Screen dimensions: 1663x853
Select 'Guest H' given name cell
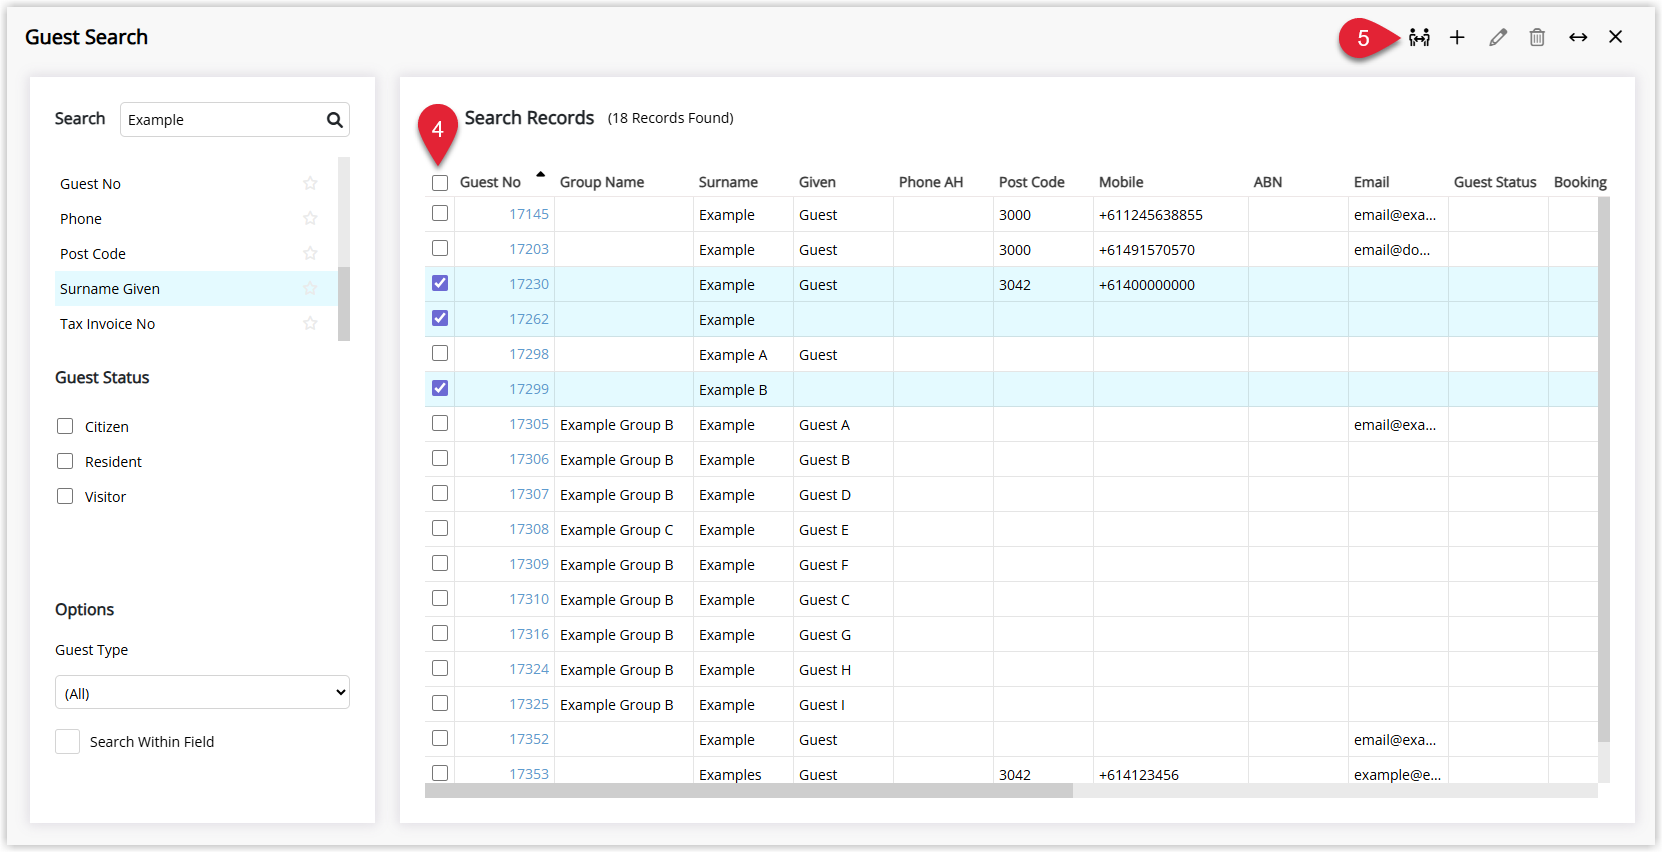click(x=843, y=670)
